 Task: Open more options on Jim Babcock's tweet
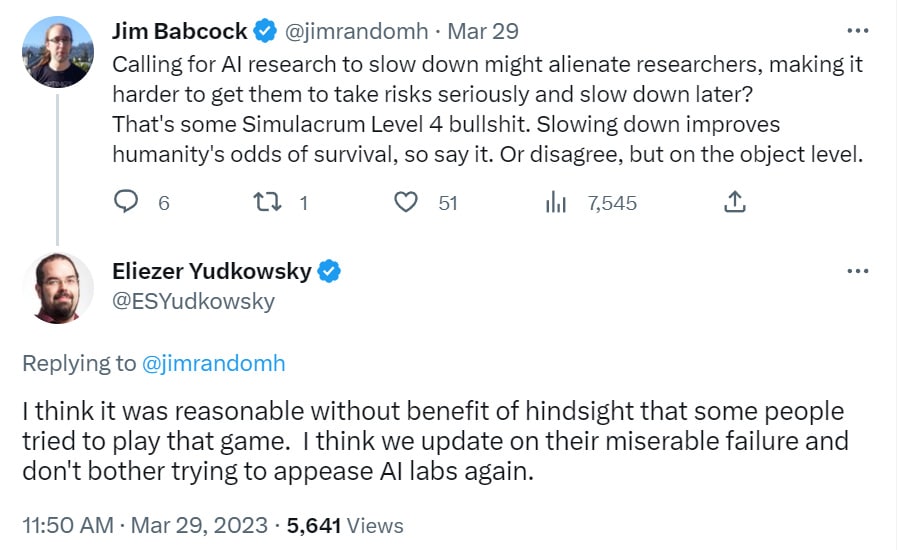[x=858, y=31]
